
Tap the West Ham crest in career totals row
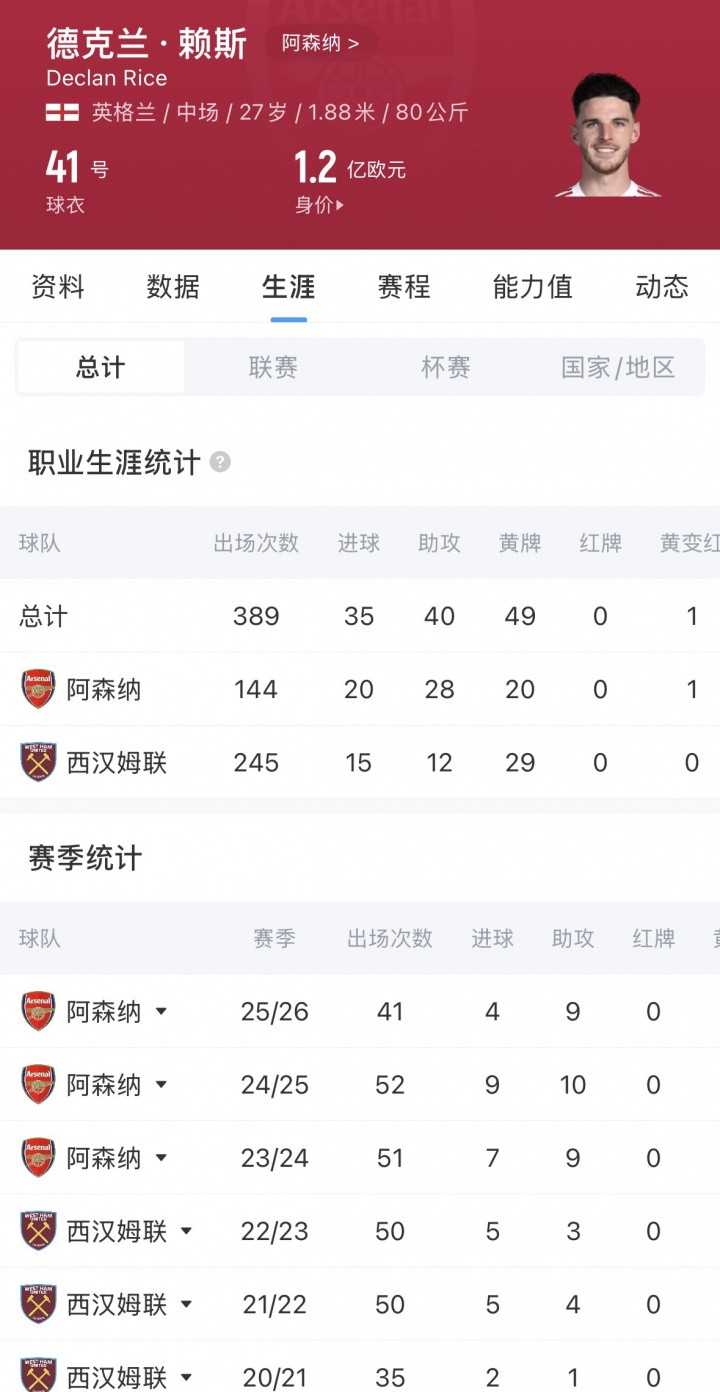click(39, 762)
